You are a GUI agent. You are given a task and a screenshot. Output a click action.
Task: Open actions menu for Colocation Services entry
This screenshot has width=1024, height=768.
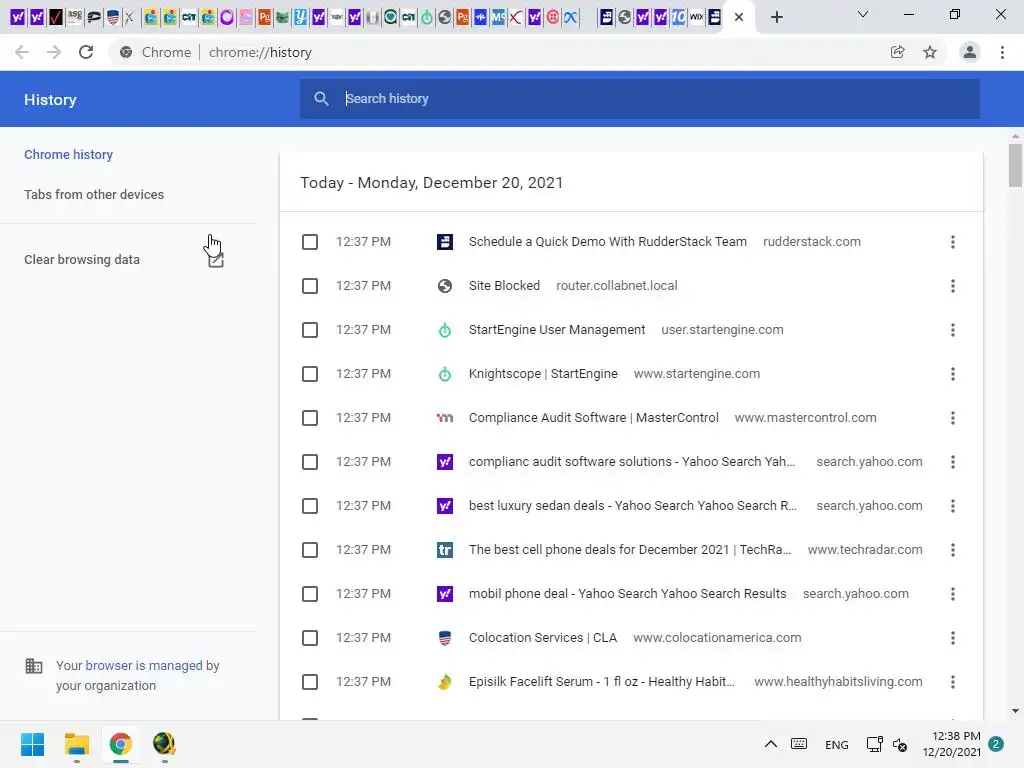point(953,638)
